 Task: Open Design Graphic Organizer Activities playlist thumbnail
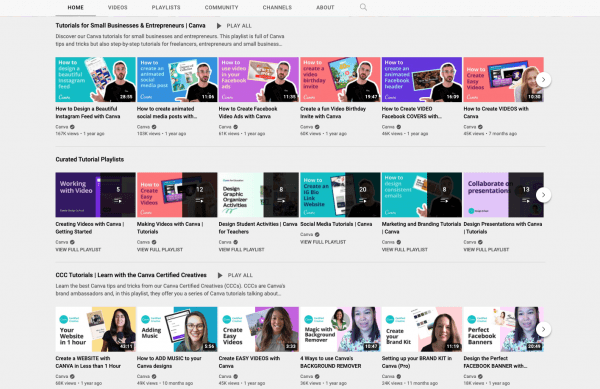258,195
